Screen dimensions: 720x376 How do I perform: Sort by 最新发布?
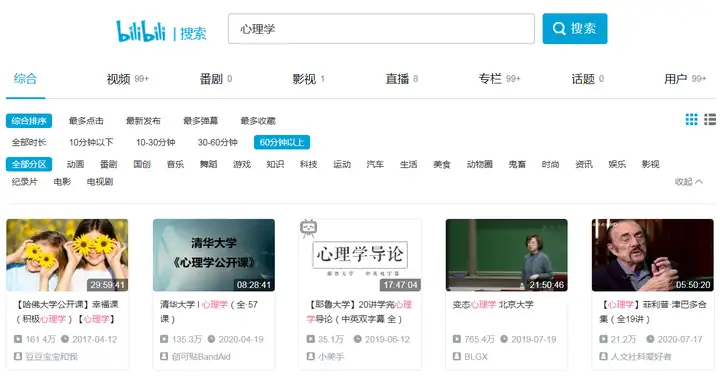(x=143, y=121)
